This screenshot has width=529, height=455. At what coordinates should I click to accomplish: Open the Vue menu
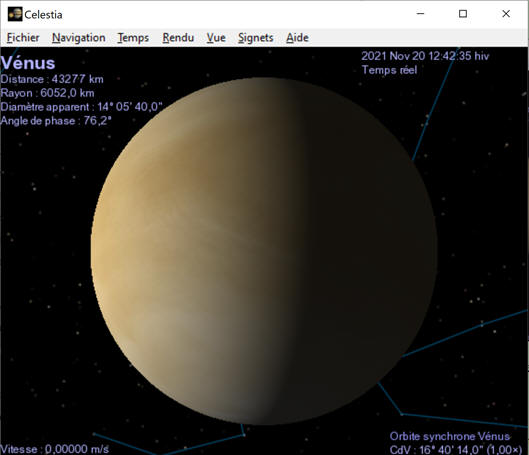click(x=216, y=37)
